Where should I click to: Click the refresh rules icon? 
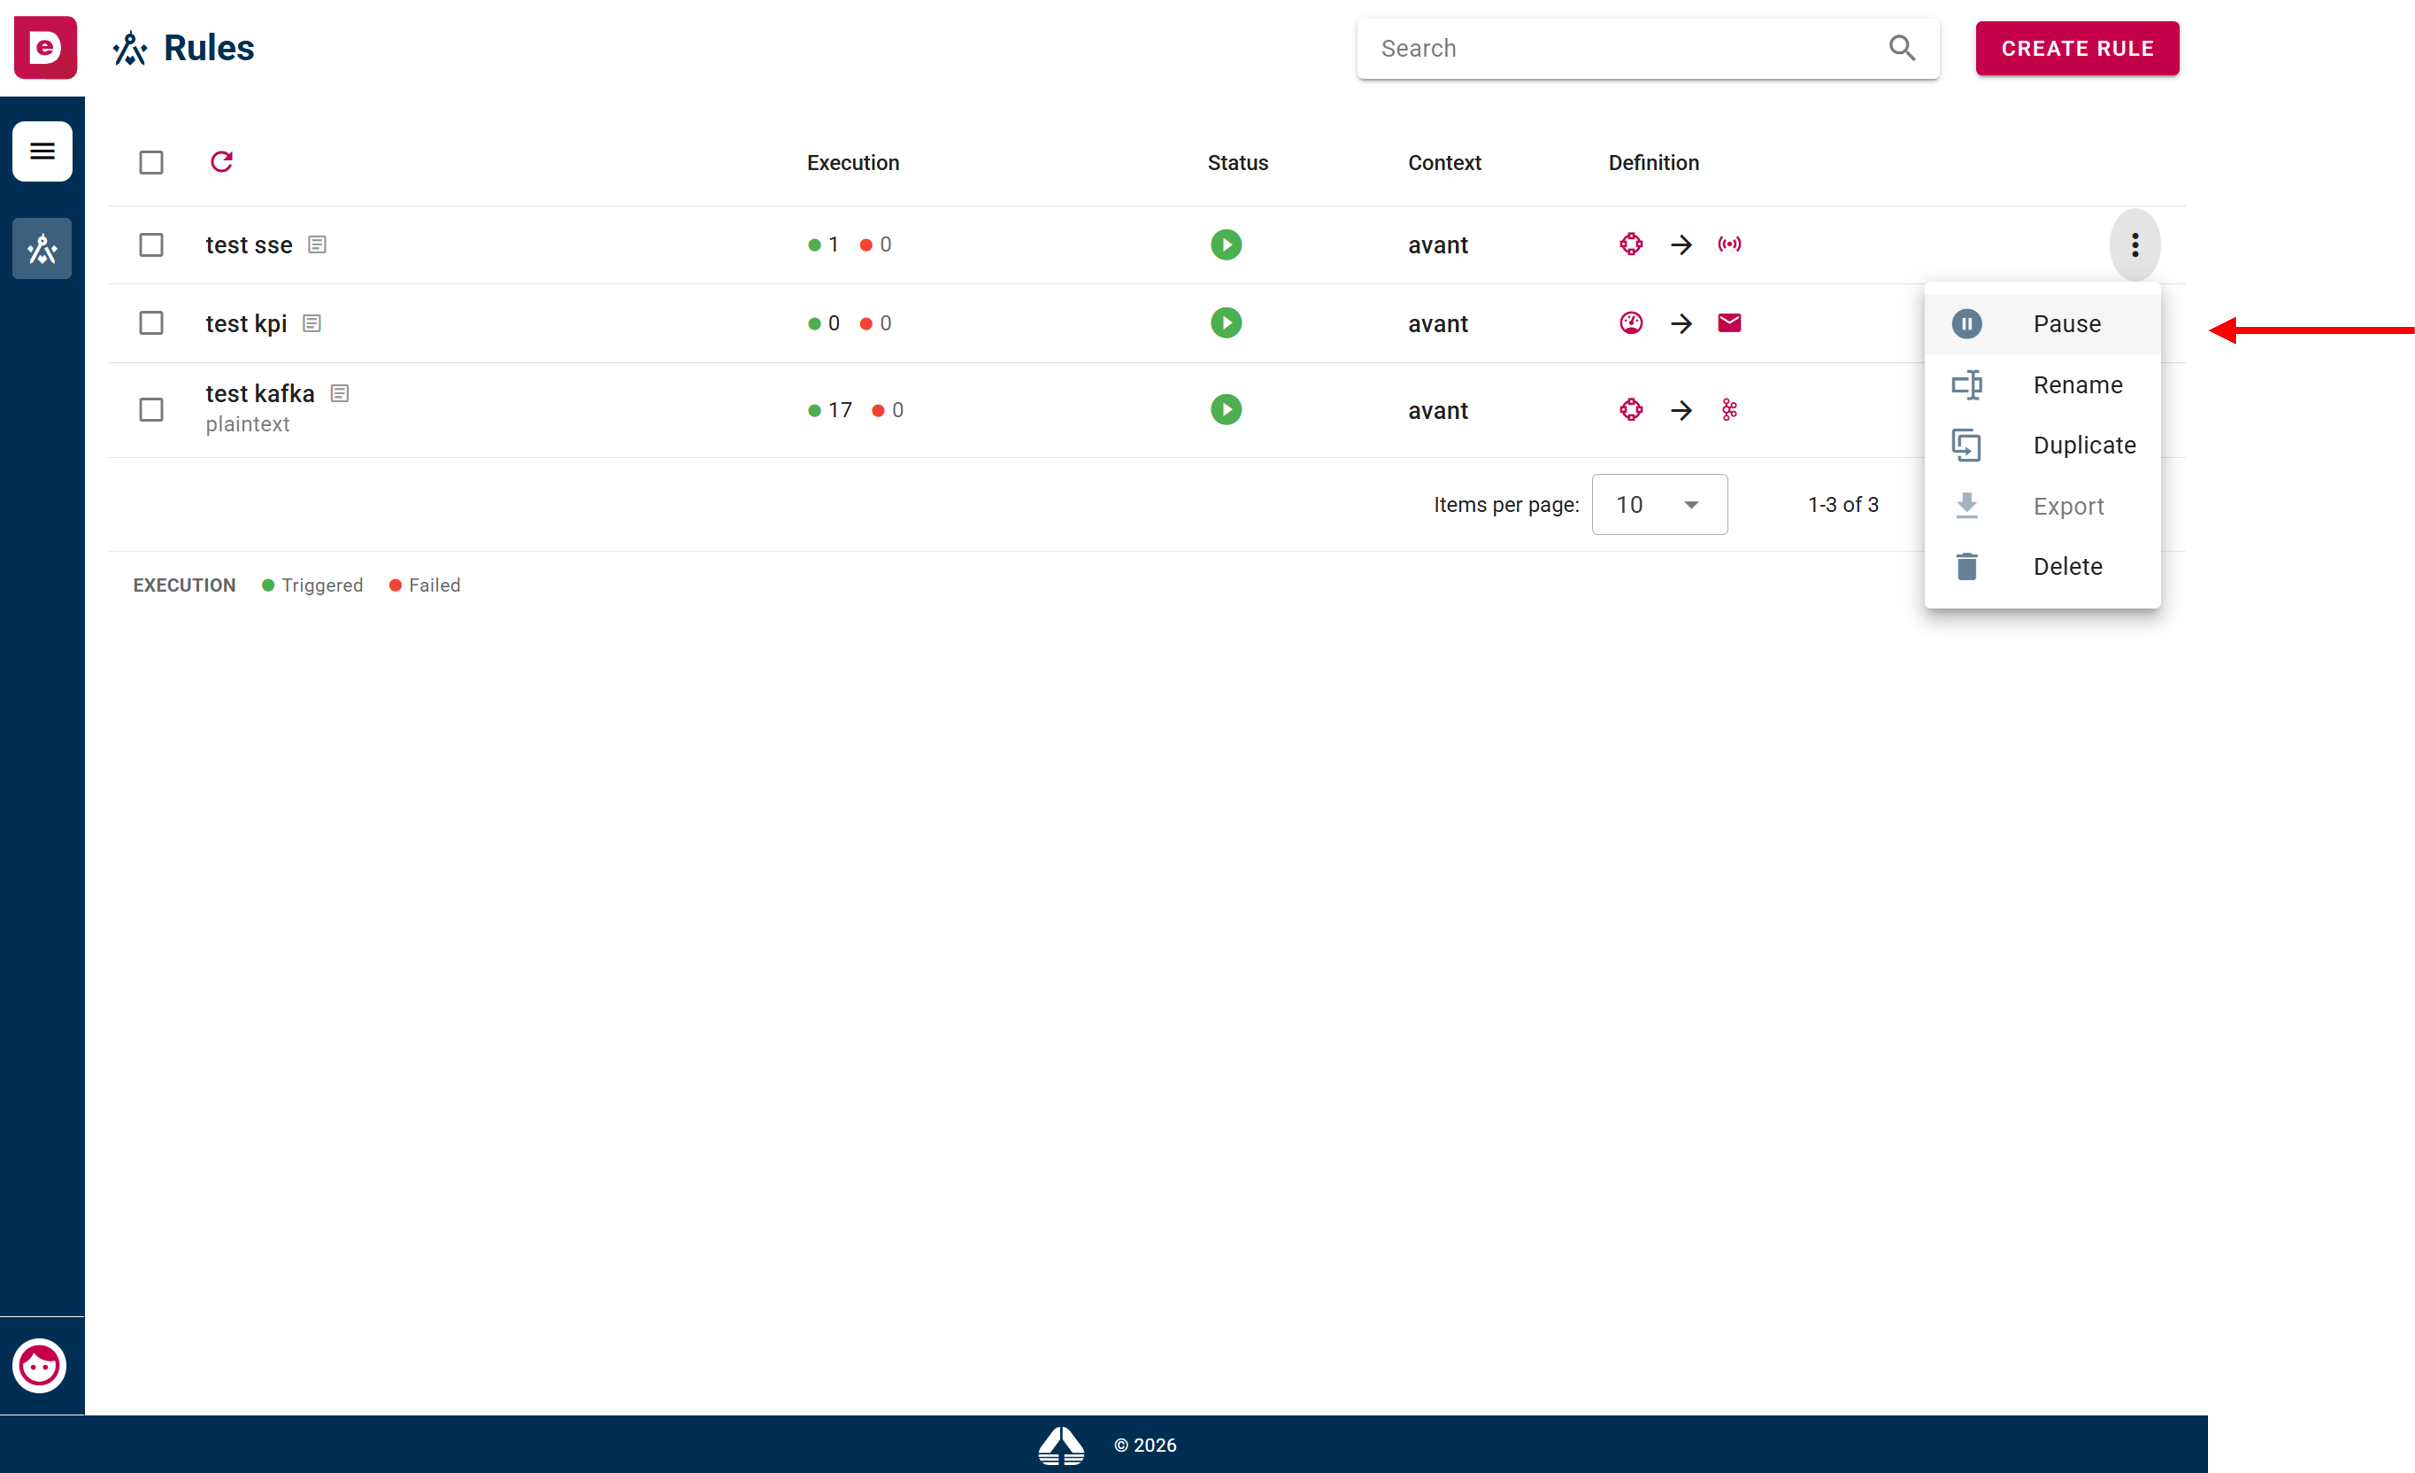(x=221, y=162)
